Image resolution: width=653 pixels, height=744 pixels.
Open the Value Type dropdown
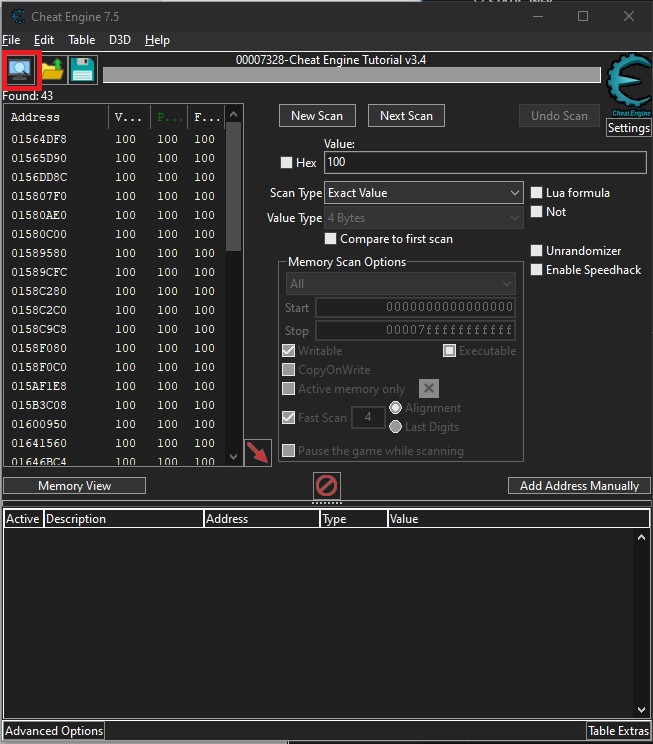[x=424, y=218]
